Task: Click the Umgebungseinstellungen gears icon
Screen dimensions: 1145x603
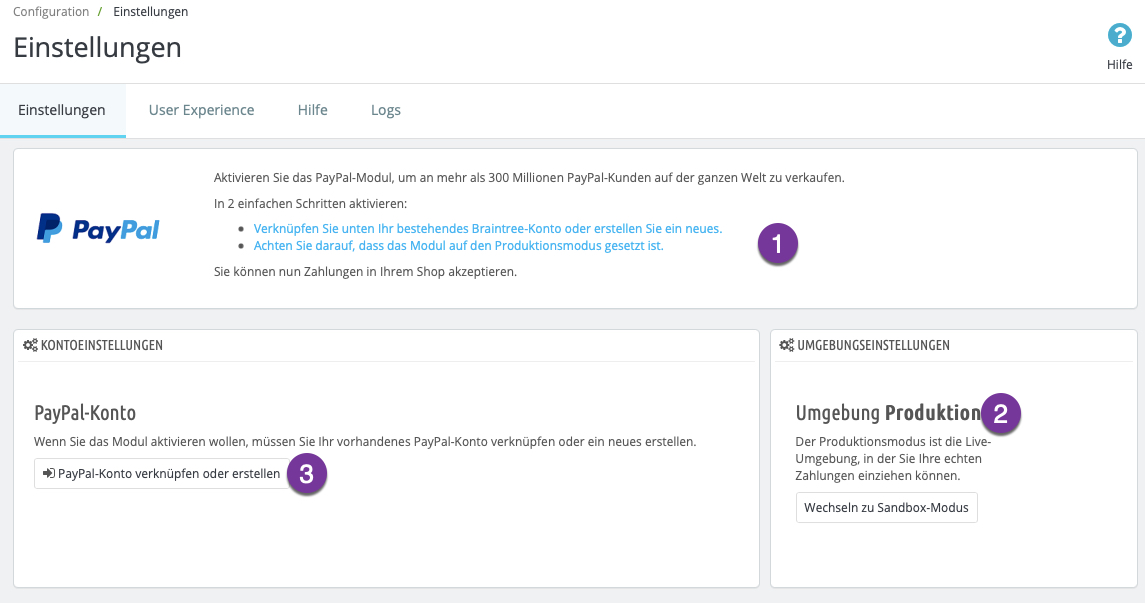Action: pos(786,345)
